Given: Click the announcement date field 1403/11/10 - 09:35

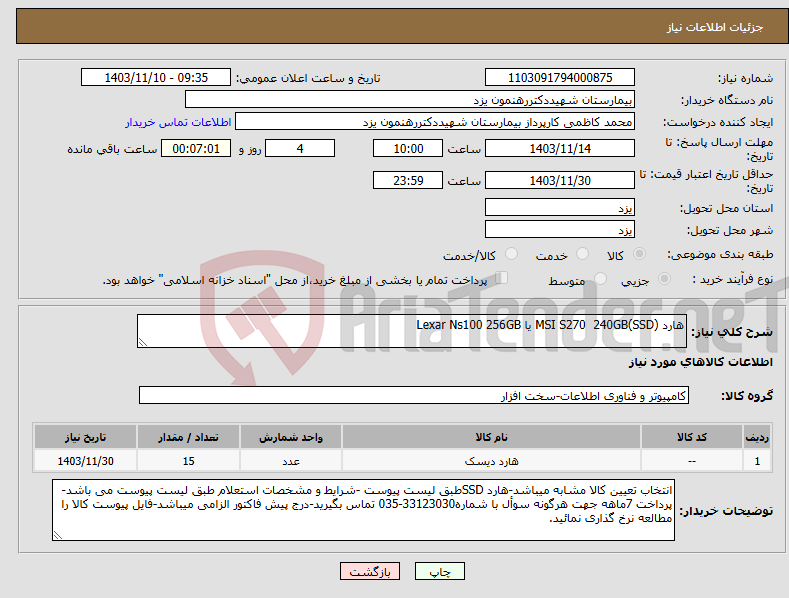Looking at the screenshot, I should tap(155, 78).
